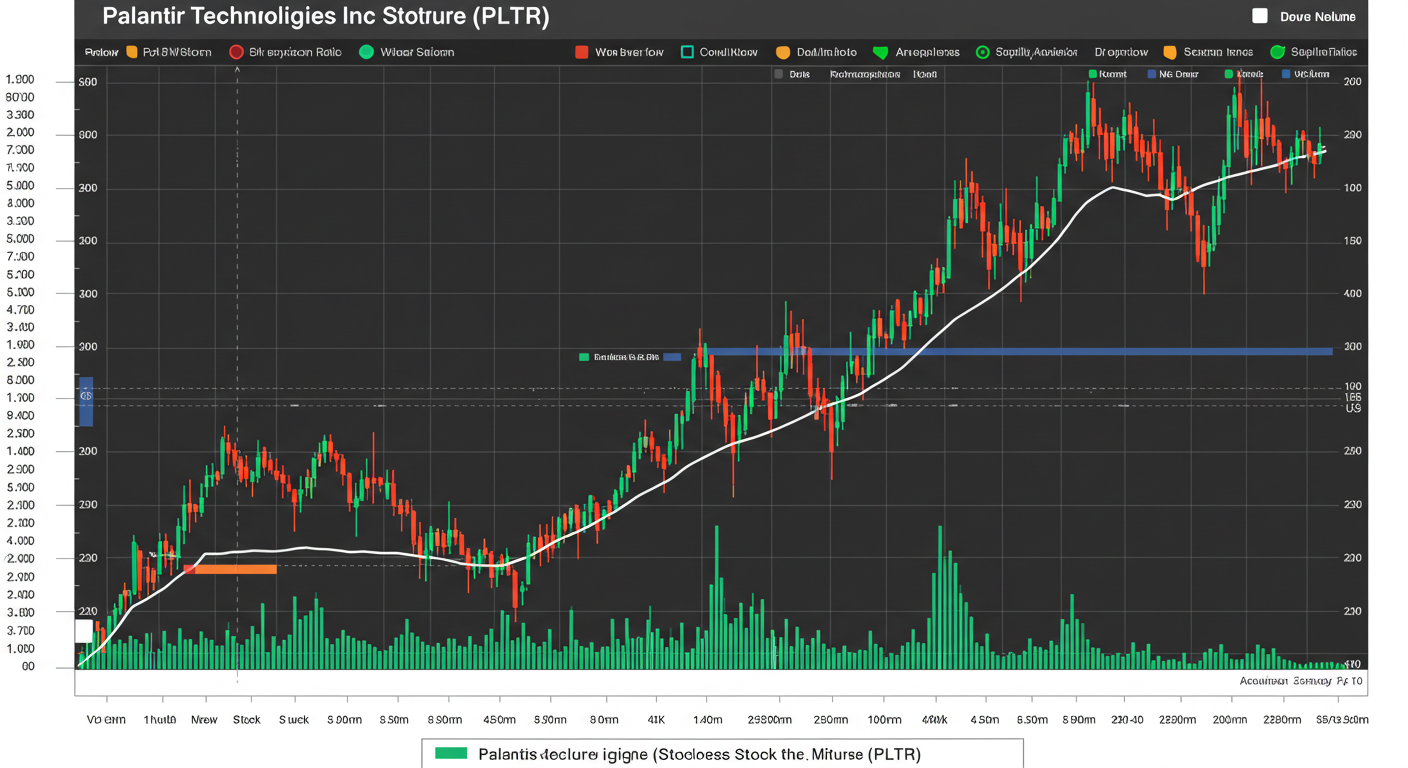Viewport: 1408px width, 768px height.
Task: Click the x-axis label Nrew
Action: [x=204, y=719]
